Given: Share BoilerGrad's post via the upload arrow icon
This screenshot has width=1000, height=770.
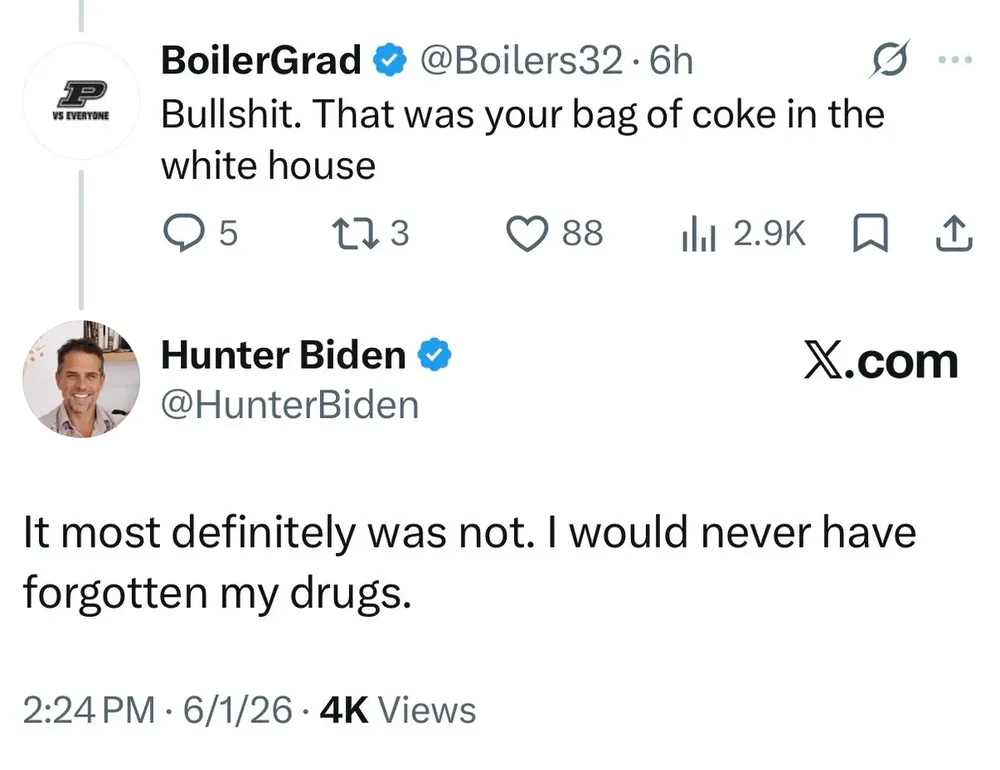Looking at the screenshot, I should pos(954,233).
